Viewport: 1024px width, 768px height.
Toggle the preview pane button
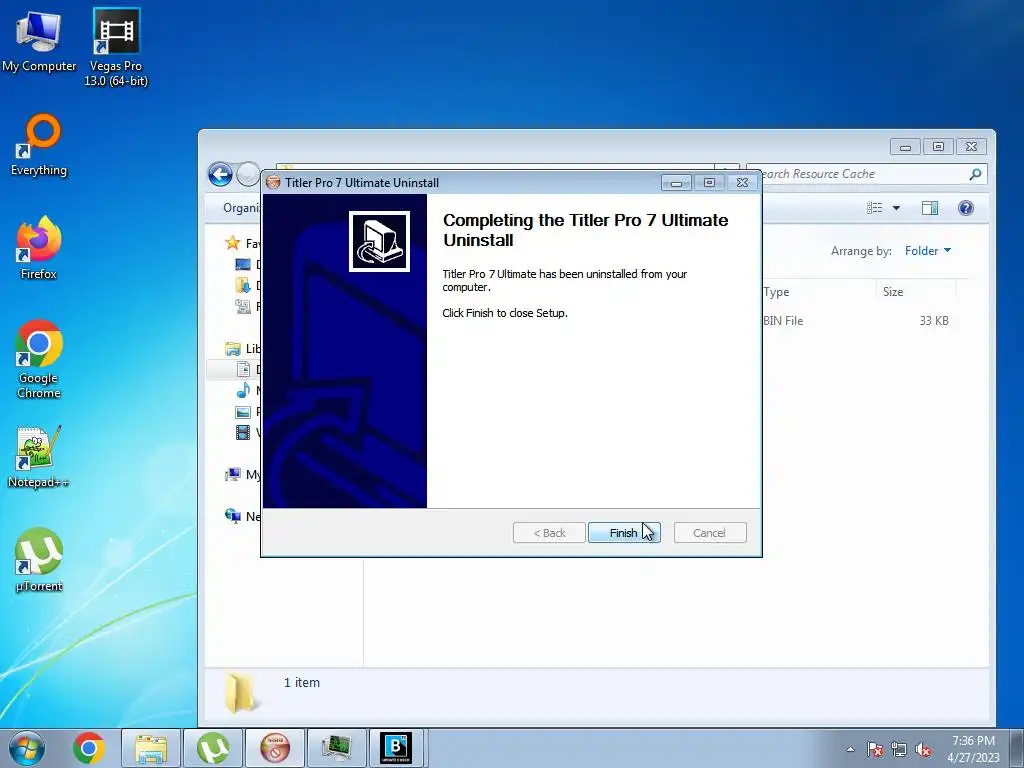pyautogui.click(x=930, y=208)
